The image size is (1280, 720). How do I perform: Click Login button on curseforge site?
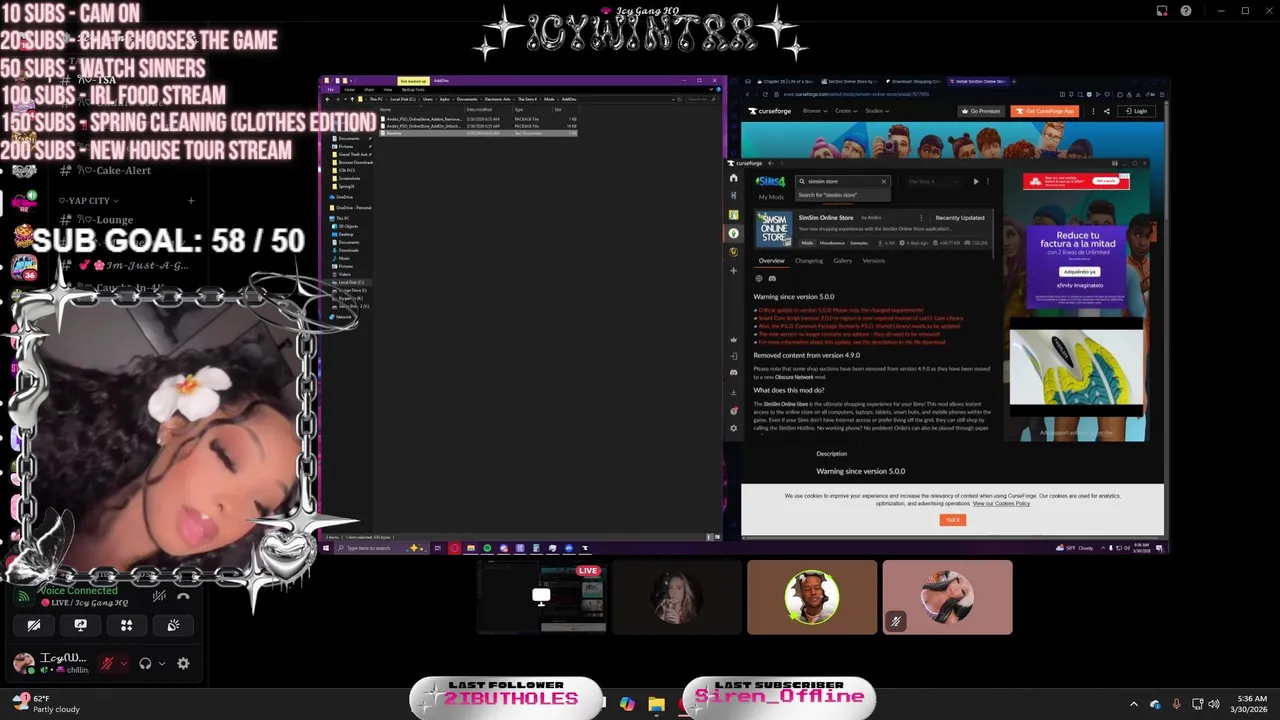1136,111
